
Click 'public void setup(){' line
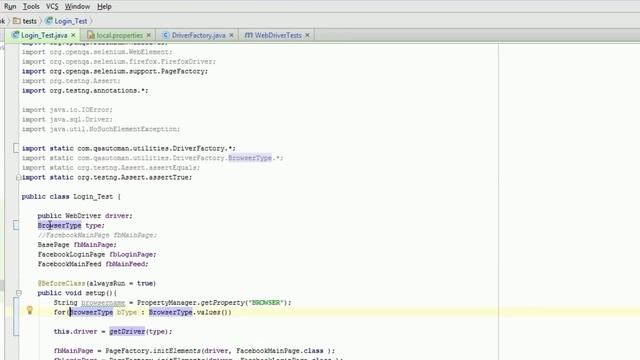77,293
